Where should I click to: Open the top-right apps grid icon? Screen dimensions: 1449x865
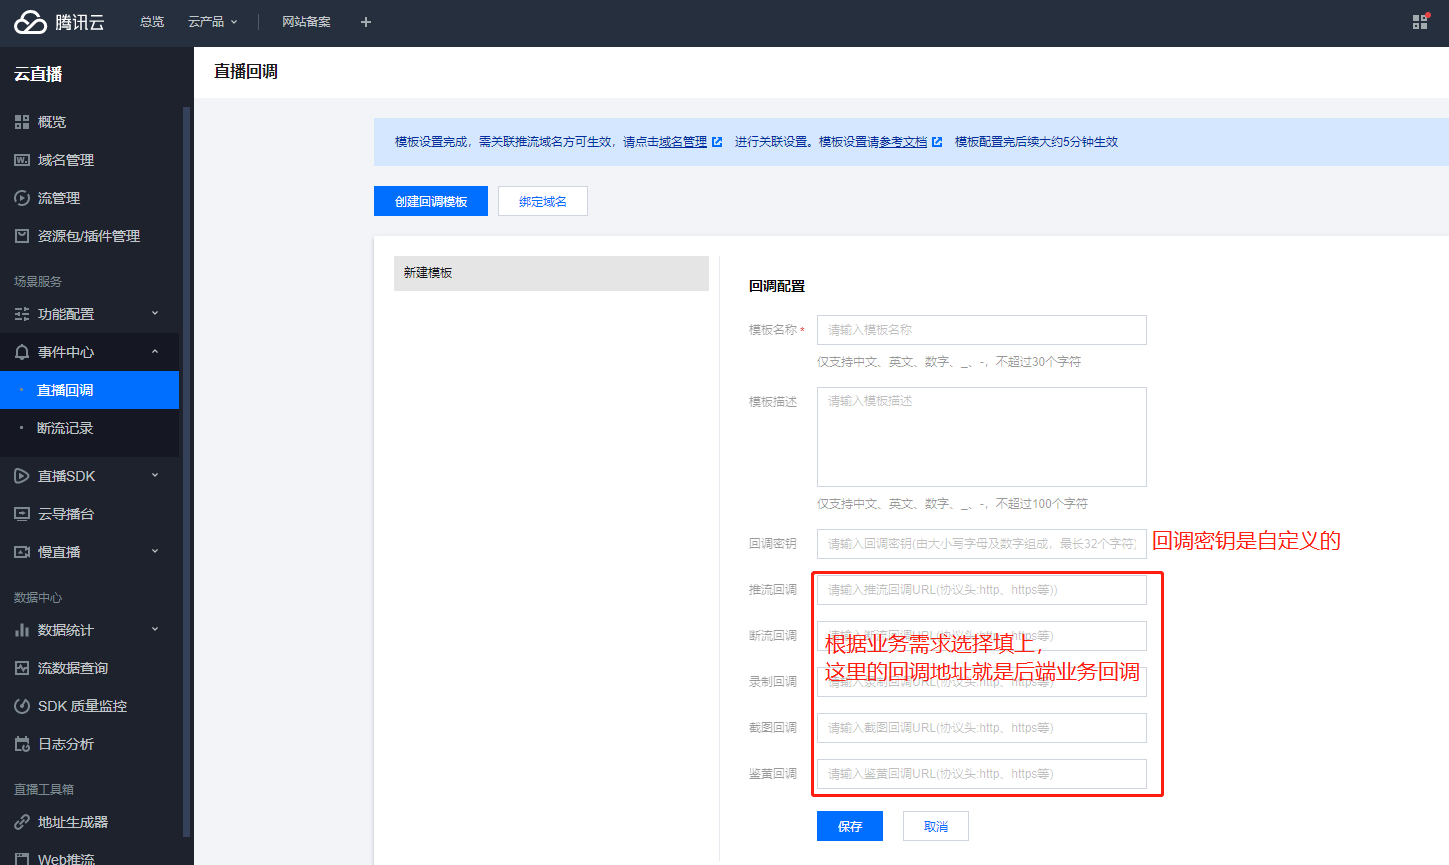coord(1420,22)
